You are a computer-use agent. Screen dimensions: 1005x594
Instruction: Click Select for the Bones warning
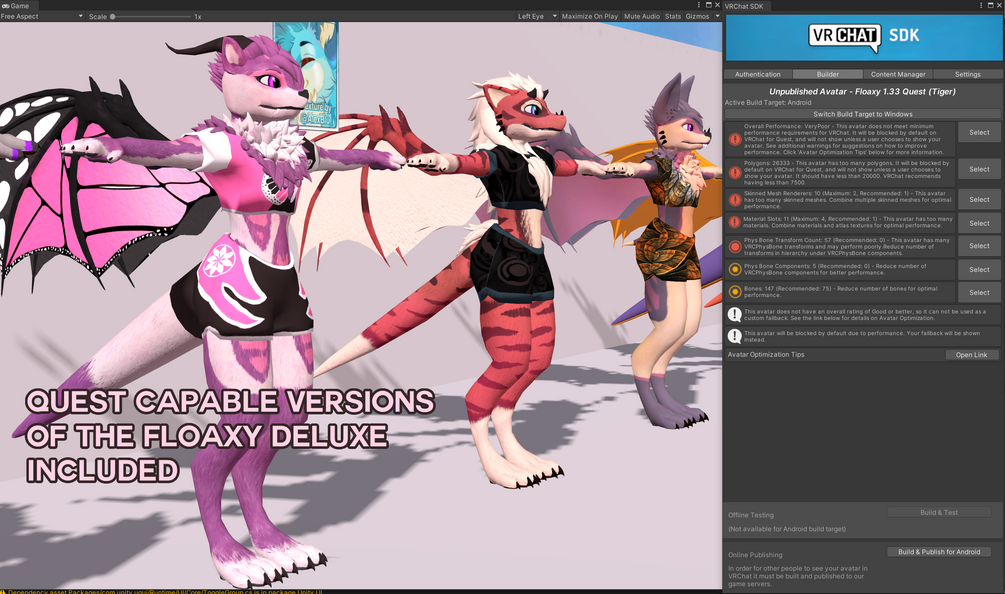point(979,292)
